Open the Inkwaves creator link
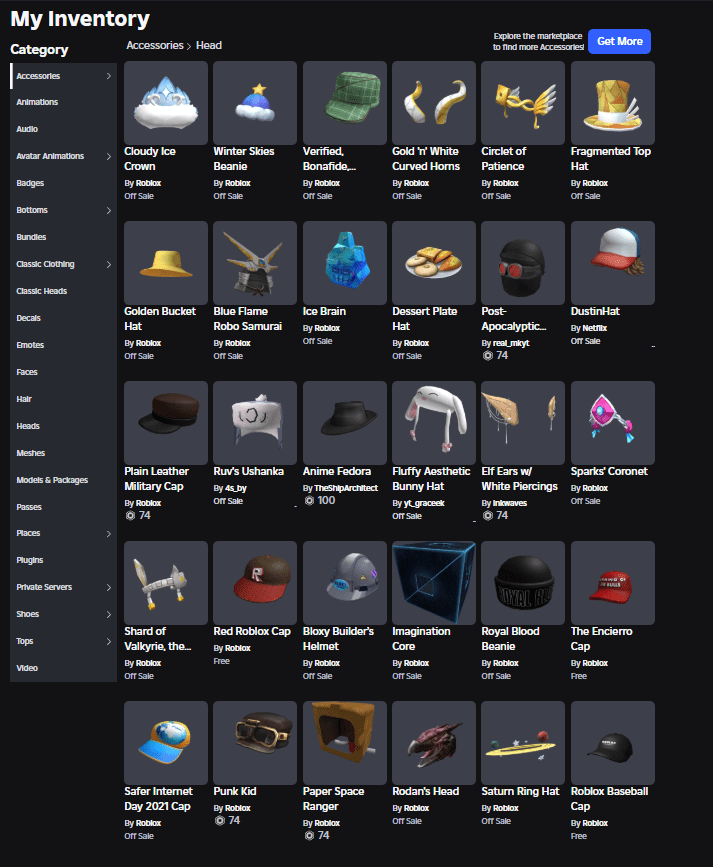The height and width of the screenshot is (867, 713). point(510,503)
